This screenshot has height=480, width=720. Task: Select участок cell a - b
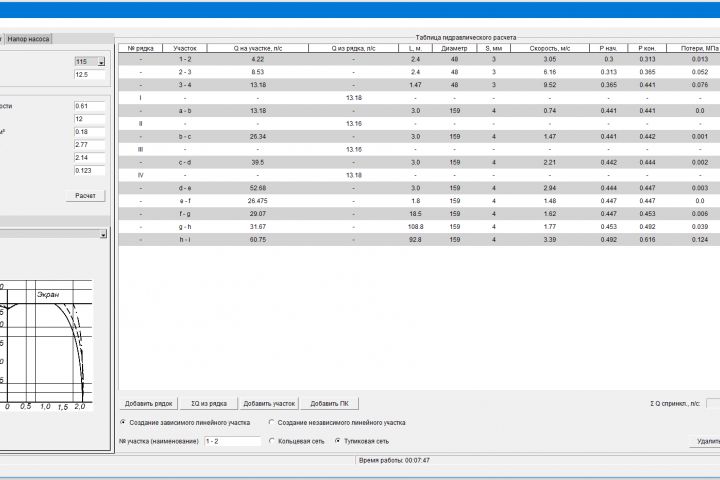(185, 111)
